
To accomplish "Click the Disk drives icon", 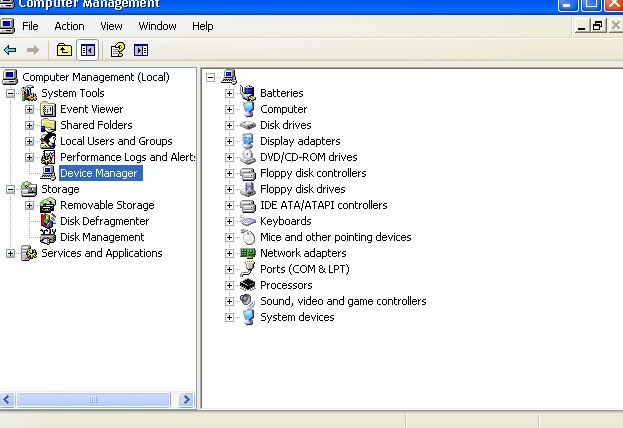I will point(248,125).
